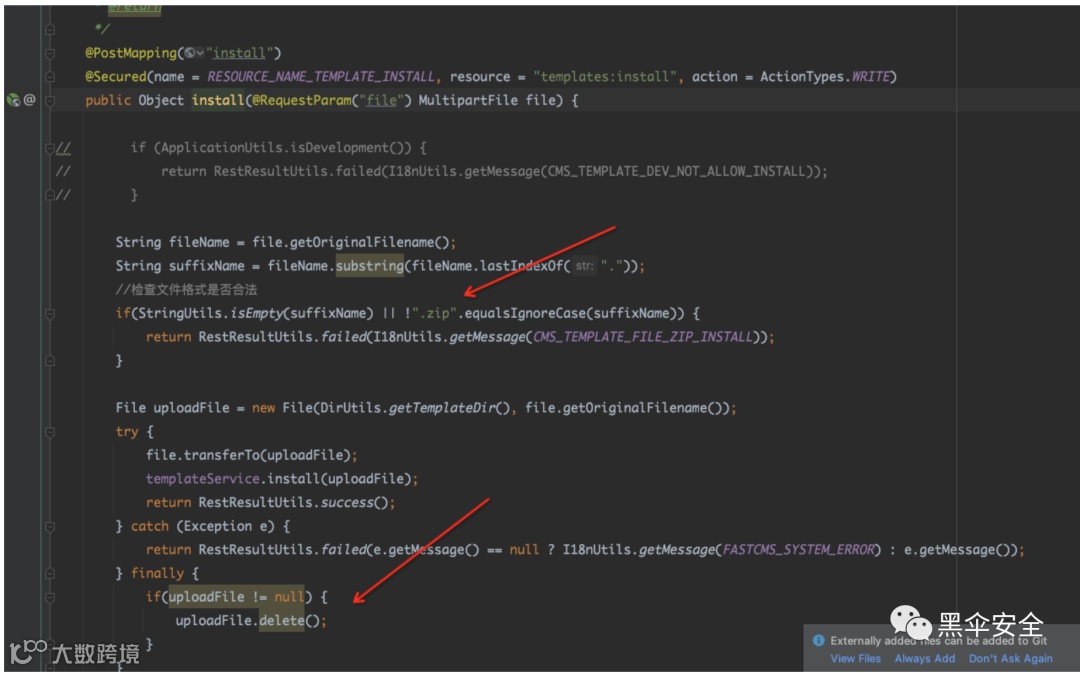Click the Always Add link in notification
The image size is (1080, 673).
[924, 659]
